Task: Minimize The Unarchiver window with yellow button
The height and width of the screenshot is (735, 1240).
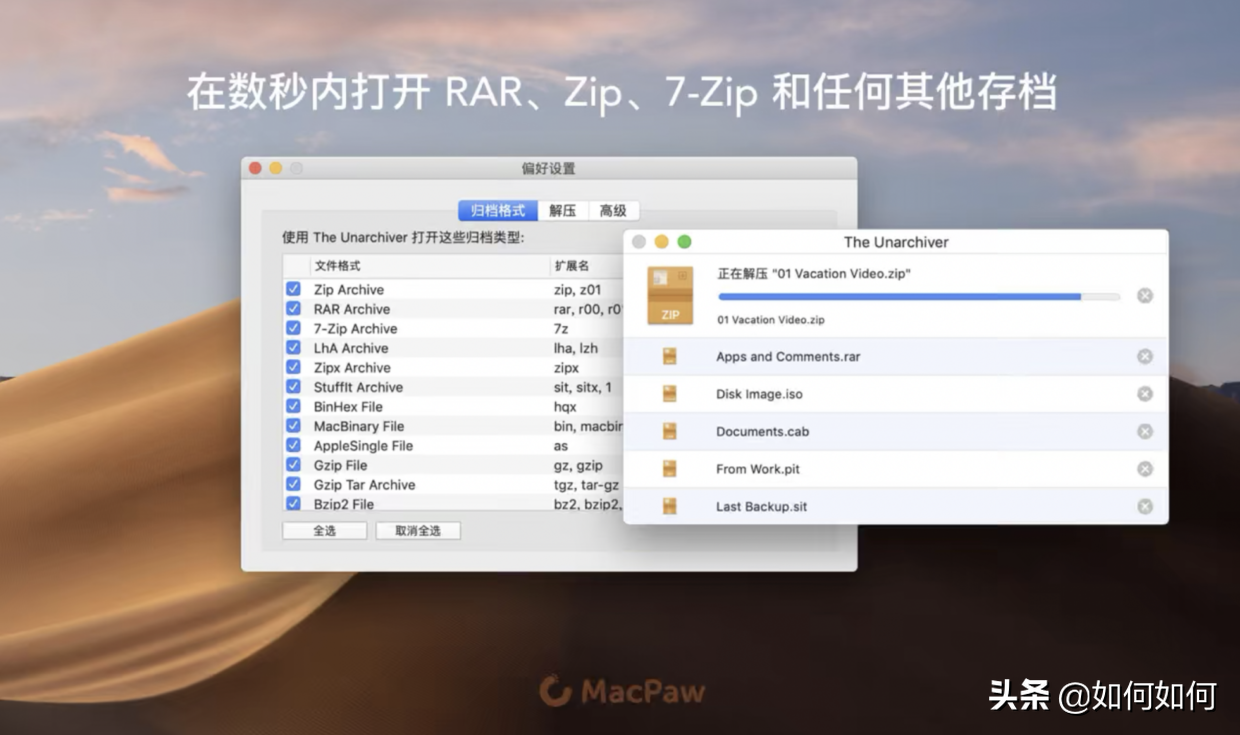Action: pyautogui.click(x=662, y=242)
